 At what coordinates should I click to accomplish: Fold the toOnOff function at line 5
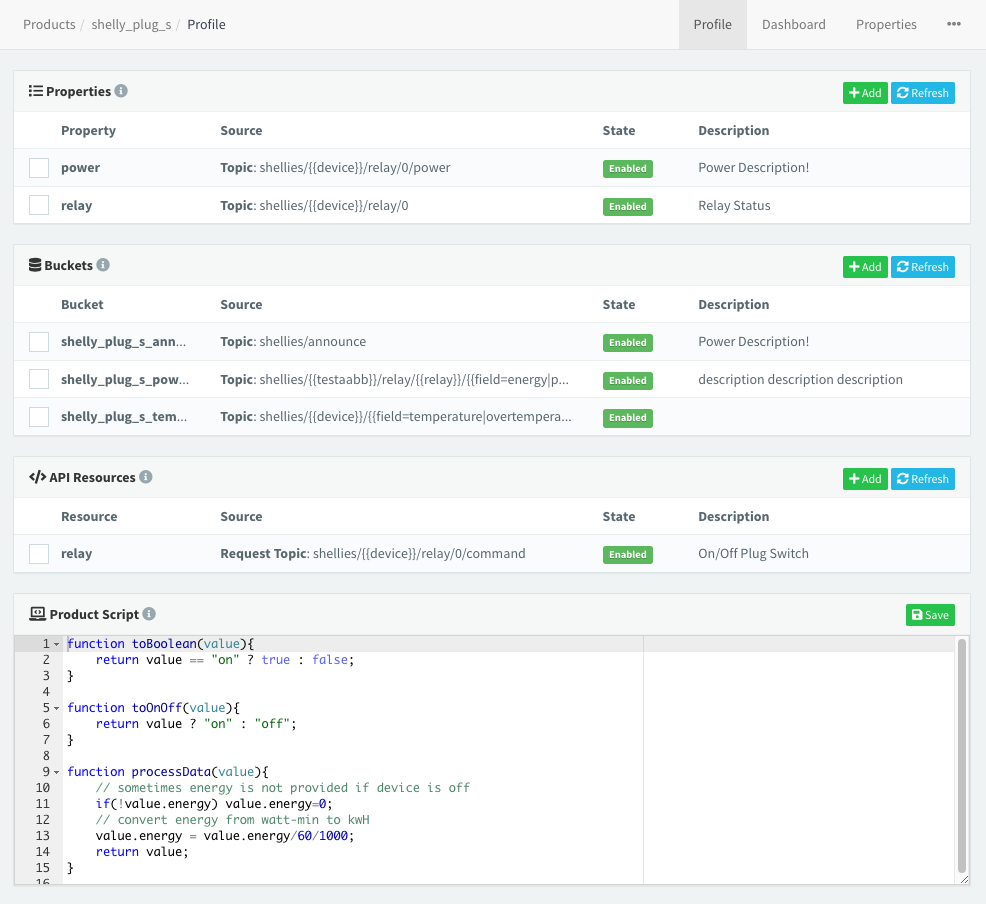57,708
